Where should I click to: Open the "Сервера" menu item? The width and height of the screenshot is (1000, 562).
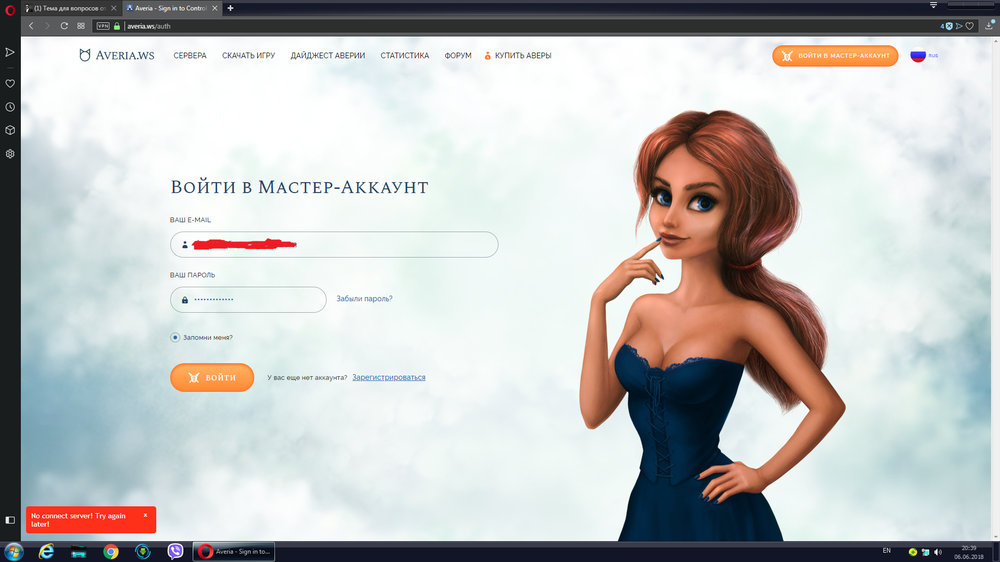pyautogui.click(x=190, y=56)
